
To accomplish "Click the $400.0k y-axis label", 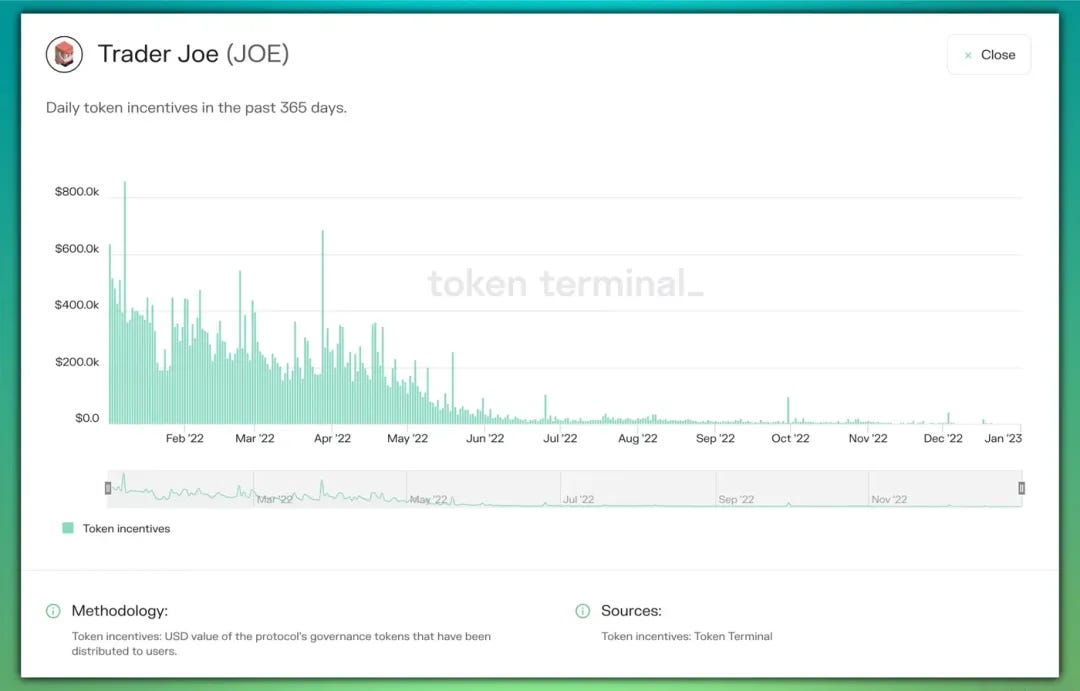I will pos(77,305).
